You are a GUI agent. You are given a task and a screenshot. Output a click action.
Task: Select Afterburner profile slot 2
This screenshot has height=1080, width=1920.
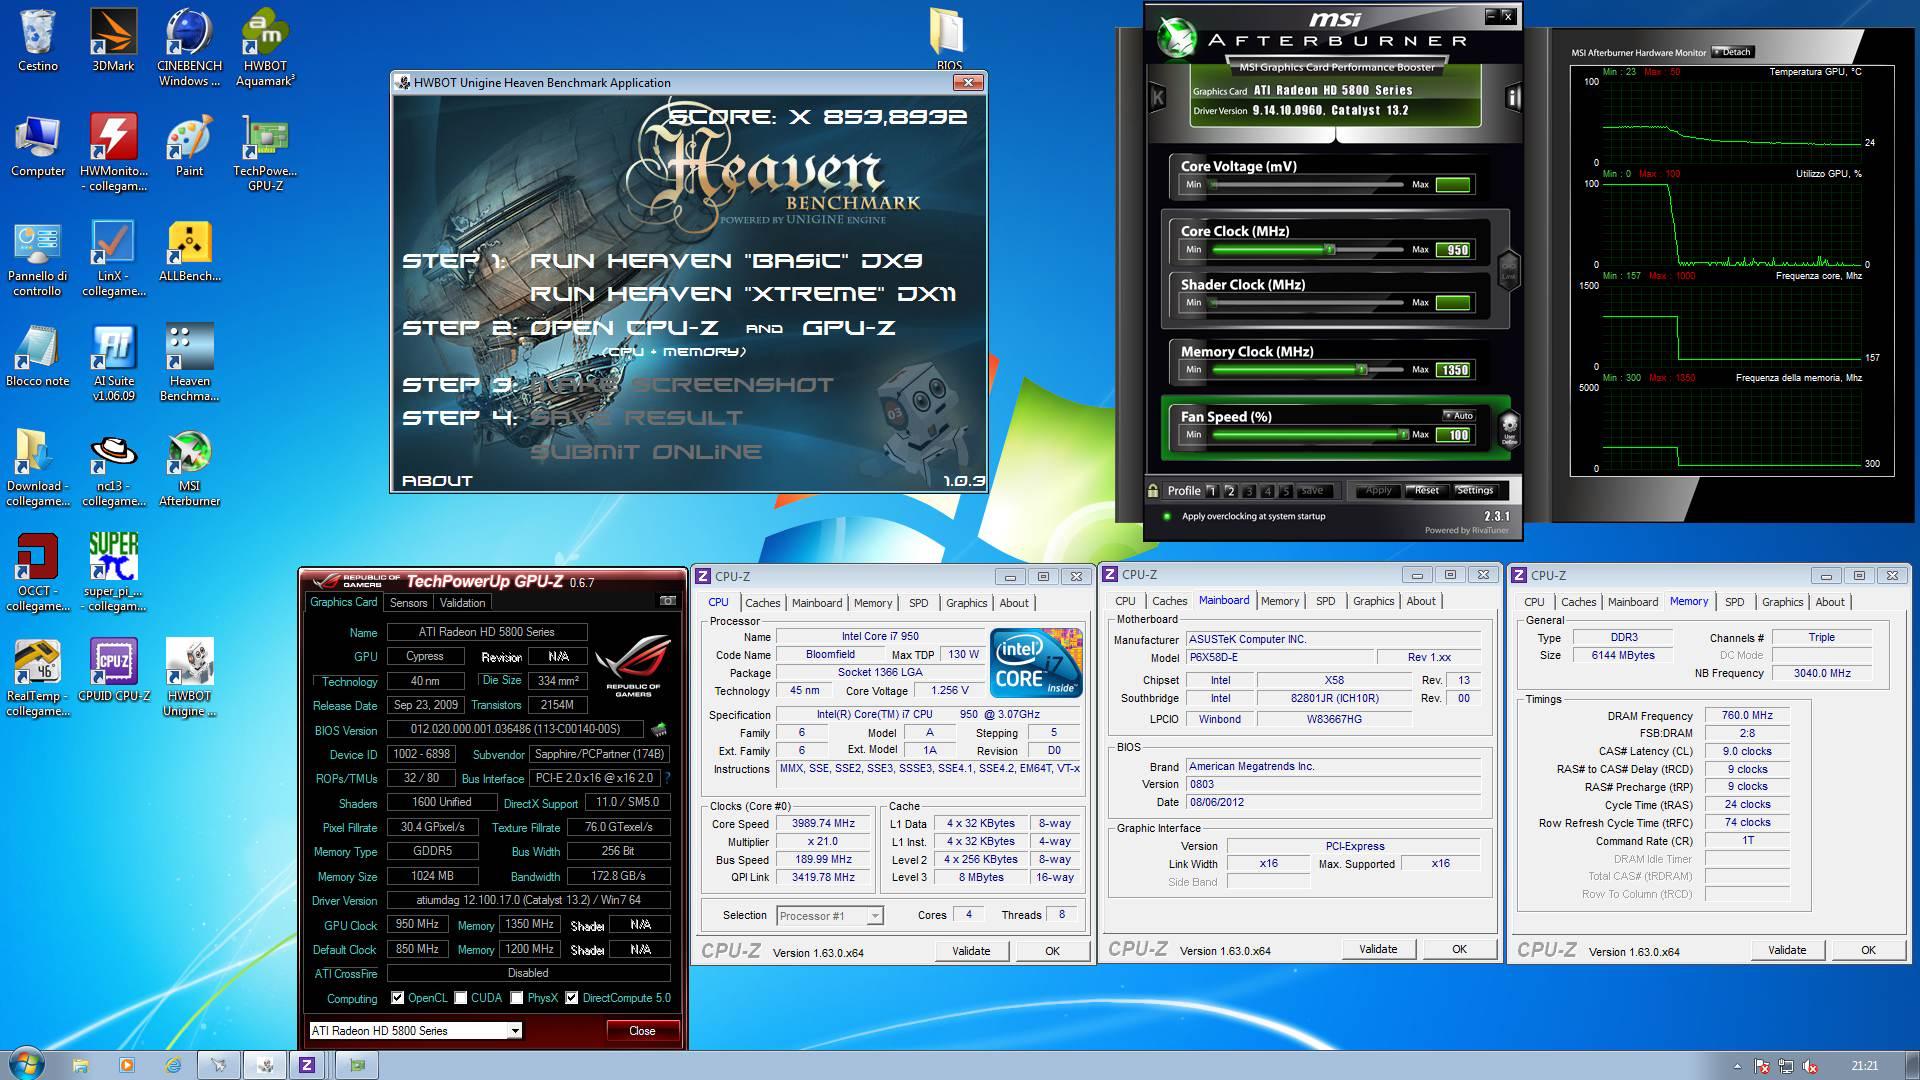click(1231, 491)
